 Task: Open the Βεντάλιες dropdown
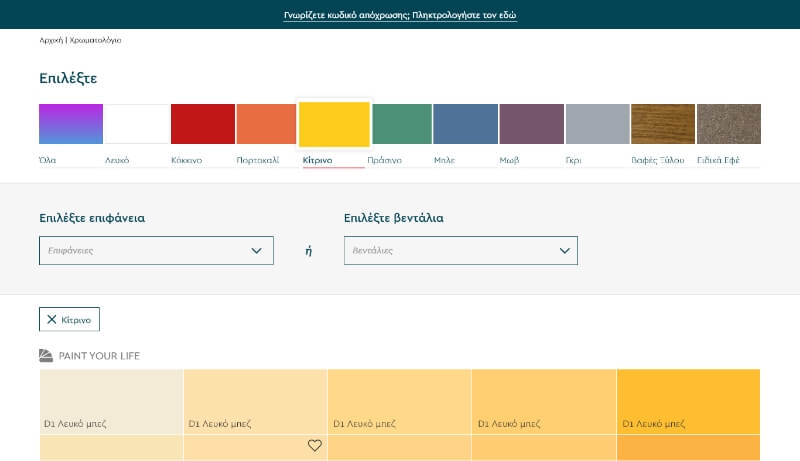(460, 251)
